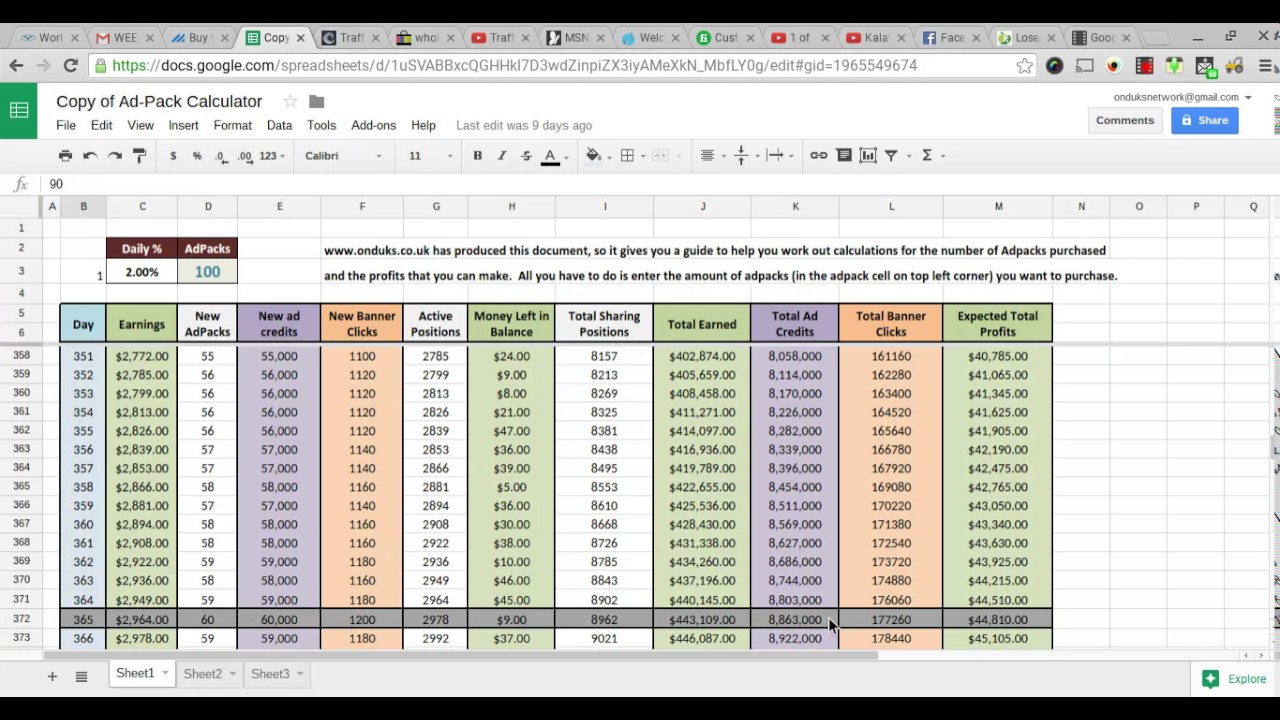Image resolution: width=1280 pixels, height=720 pixels.
Task: Toggle bold formatting
Action: pos(477,155)
